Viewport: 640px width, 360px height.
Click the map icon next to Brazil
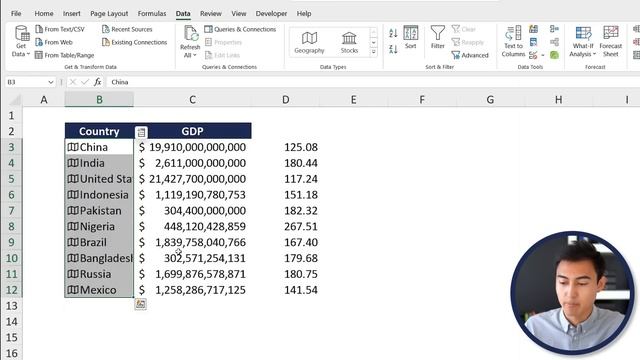pos(73,242)
